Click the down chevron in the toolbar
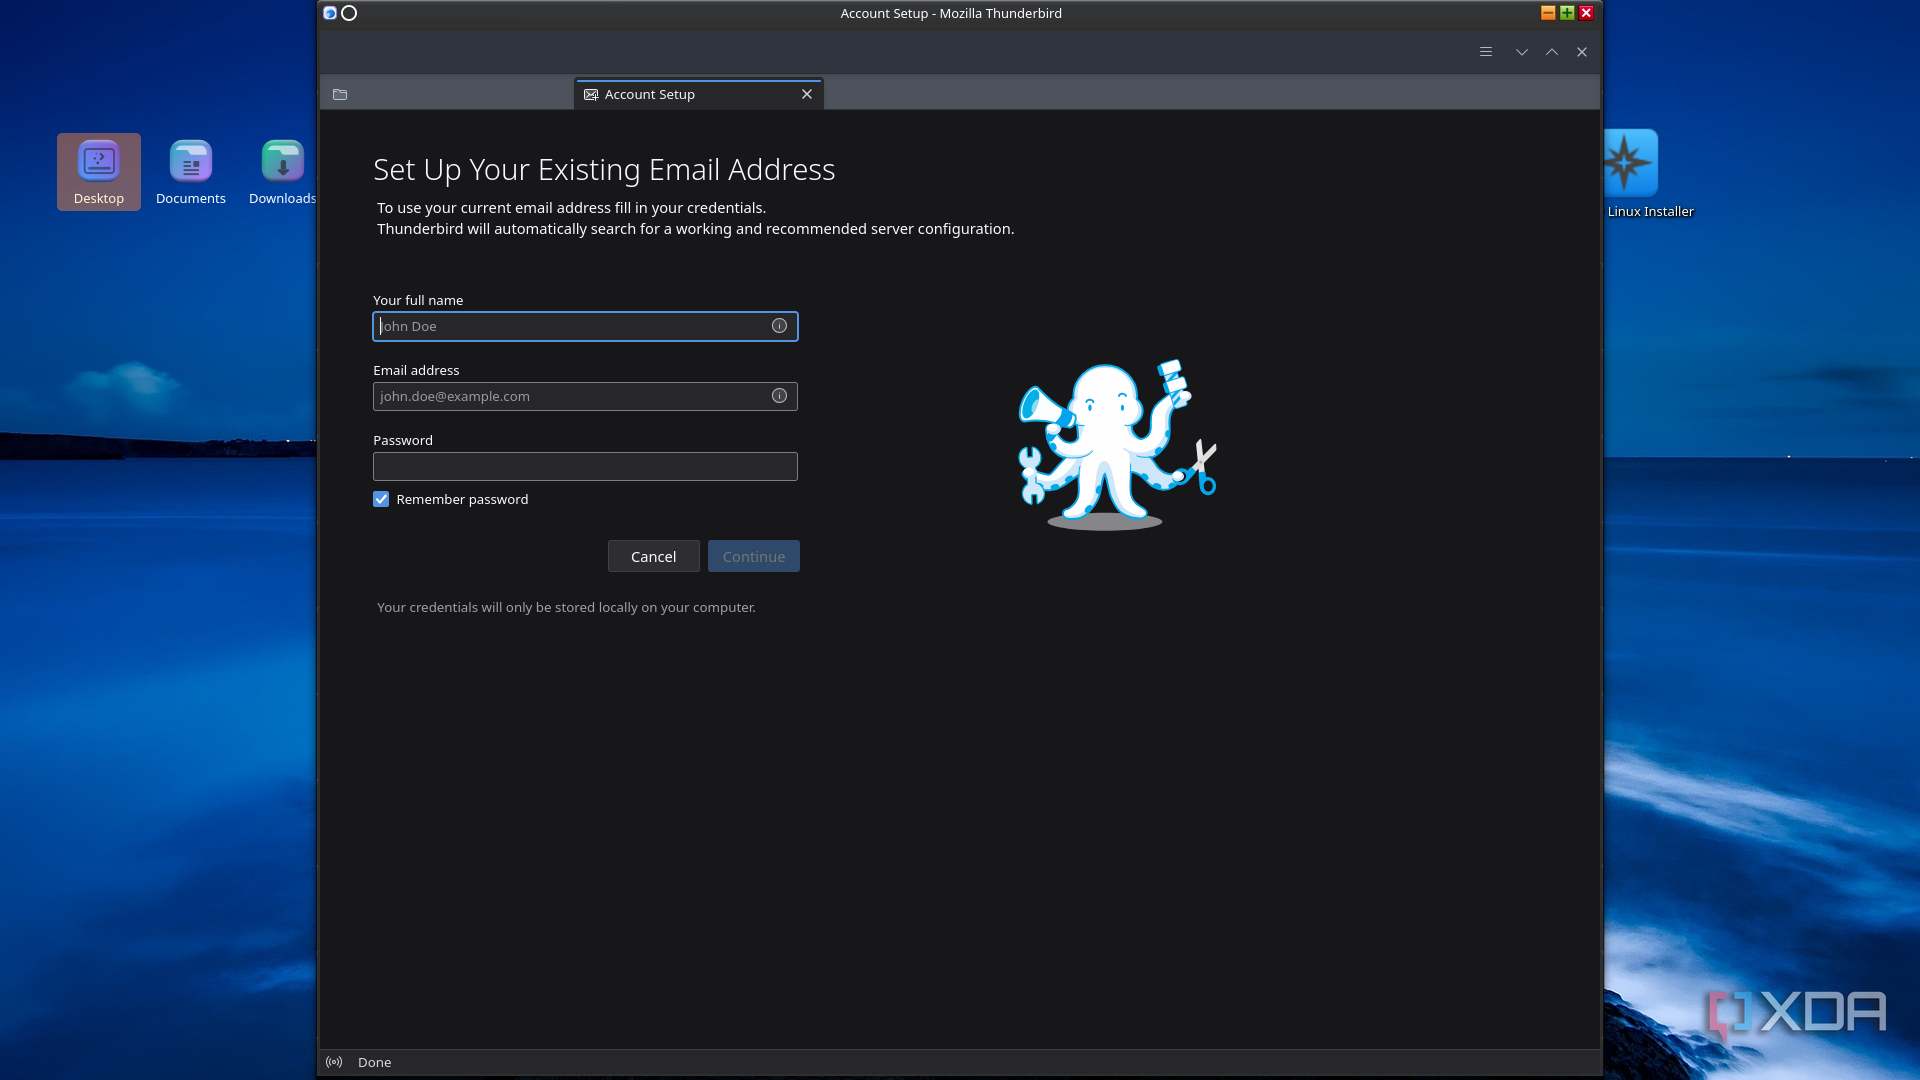 [1522, 52]
